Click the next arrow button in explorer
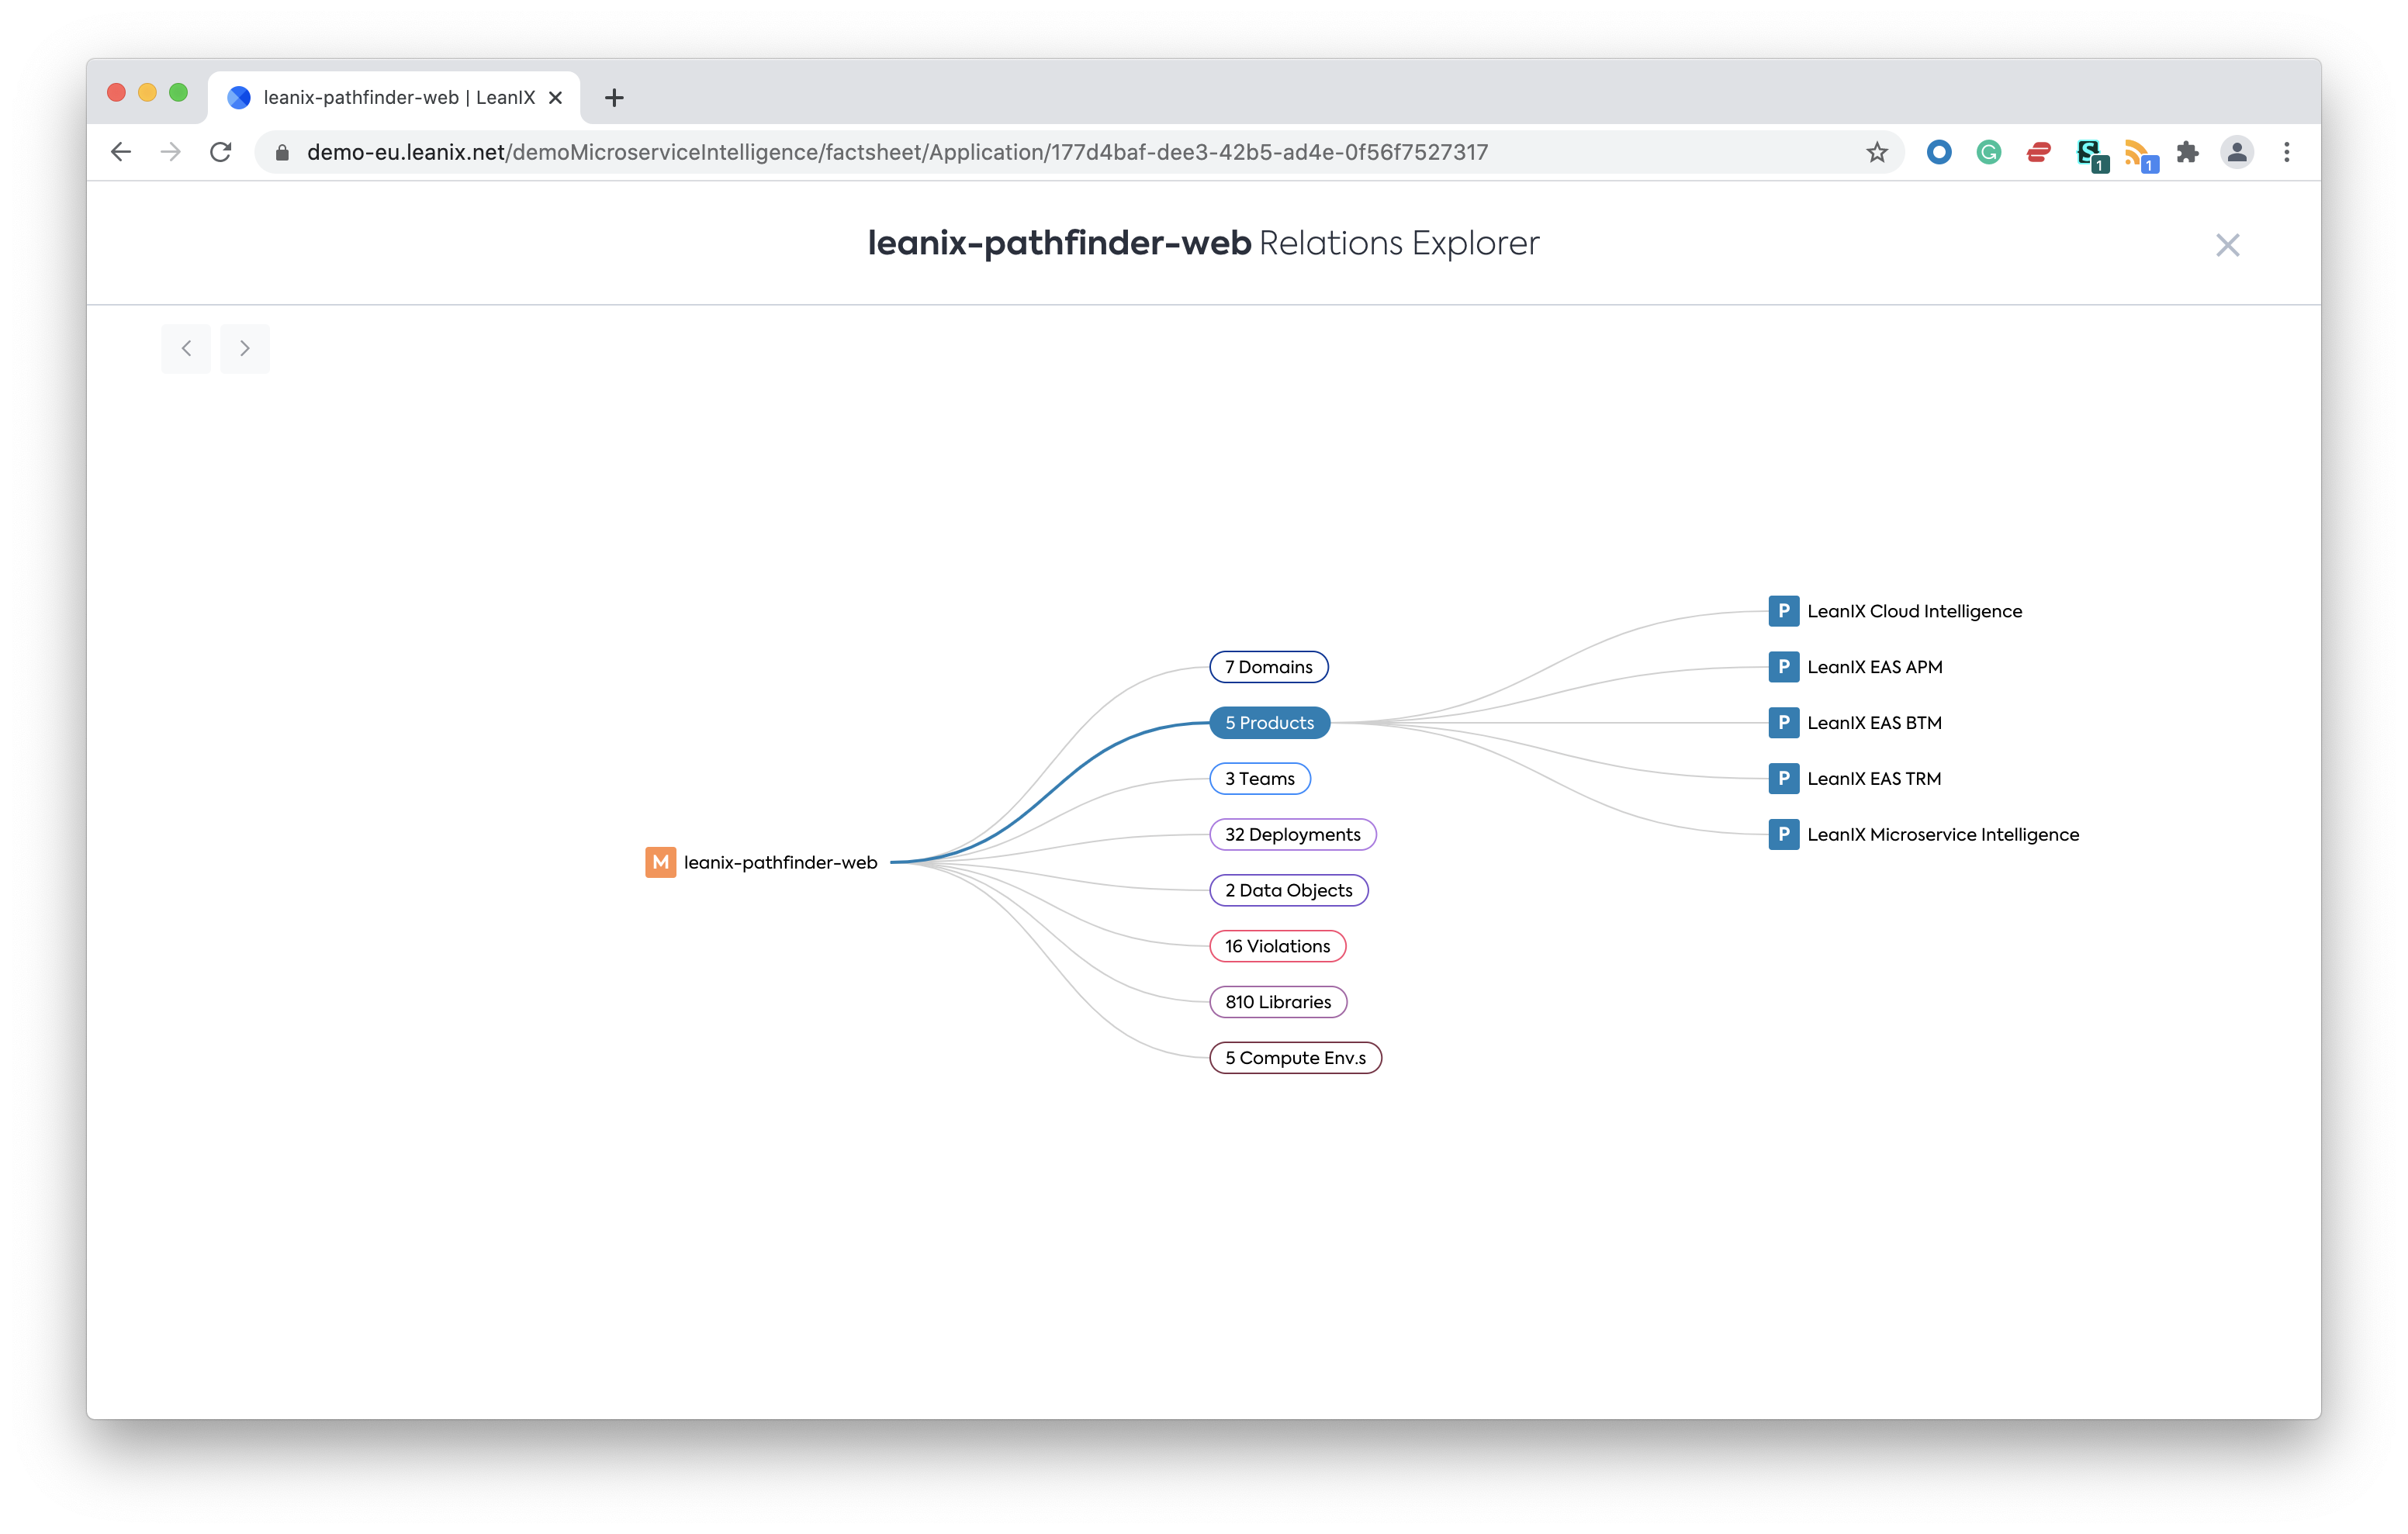This screenshot has height=1534, width=2408. click(245, 348)
